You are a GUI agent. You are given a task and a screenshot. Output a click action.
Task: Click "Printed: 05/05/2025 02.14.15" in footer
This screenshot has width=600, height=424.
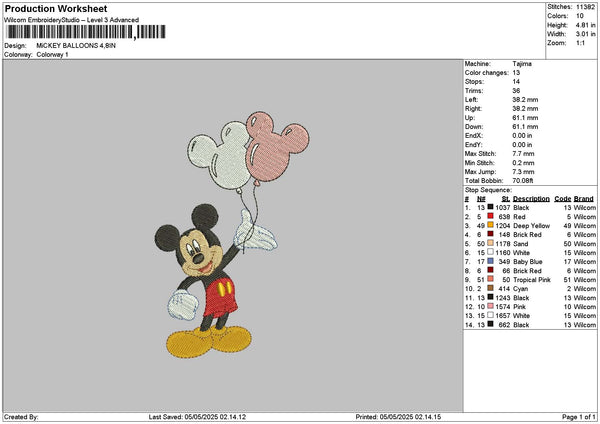[398, 417]
